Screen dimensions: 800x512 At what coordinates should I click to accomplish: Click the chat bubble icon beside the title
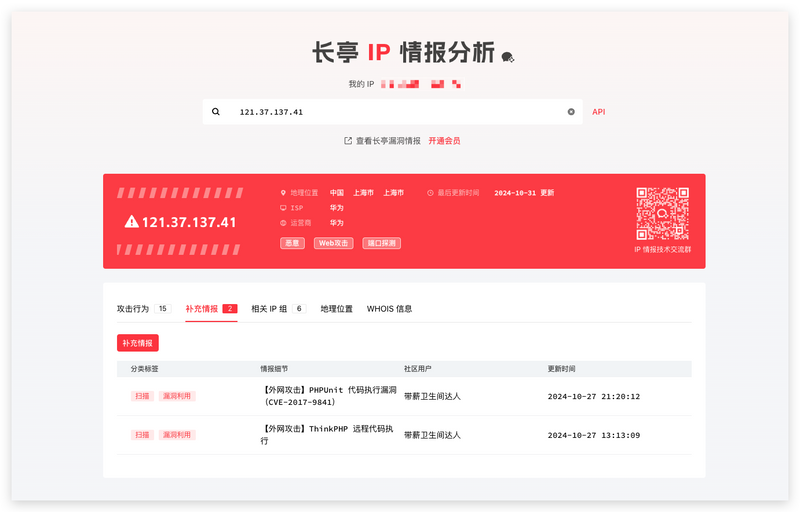[508, 57]
